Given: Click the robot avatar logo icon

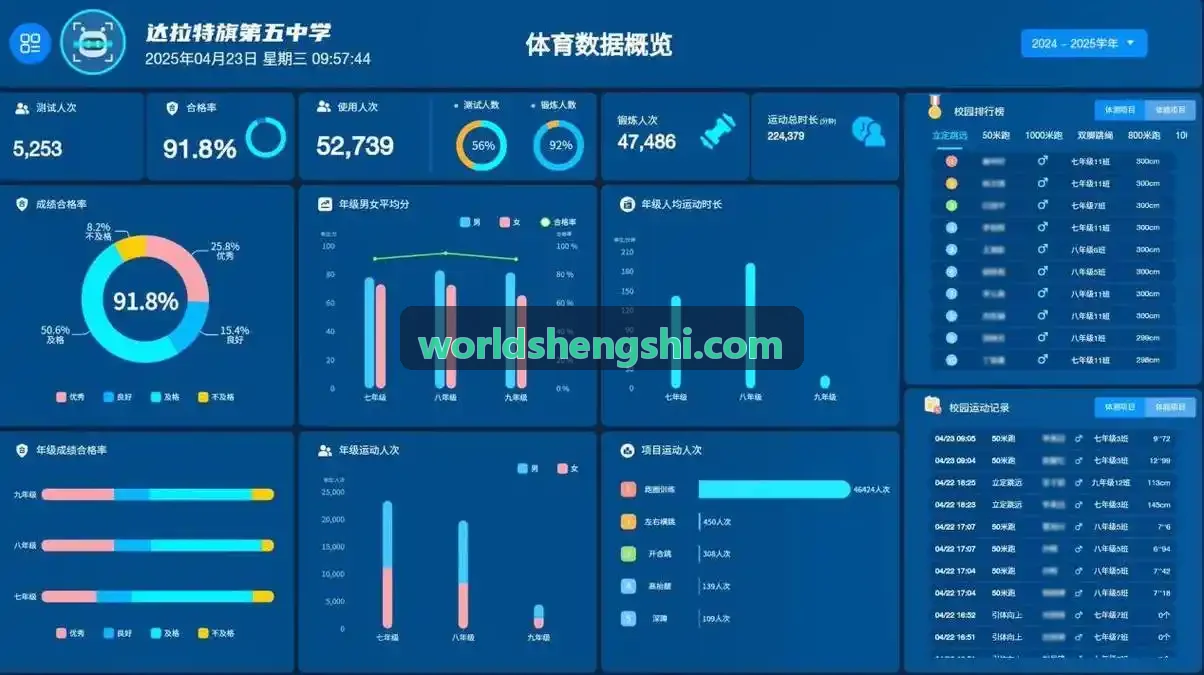Looking at the screenshot, I should click(x=93, y=42).
